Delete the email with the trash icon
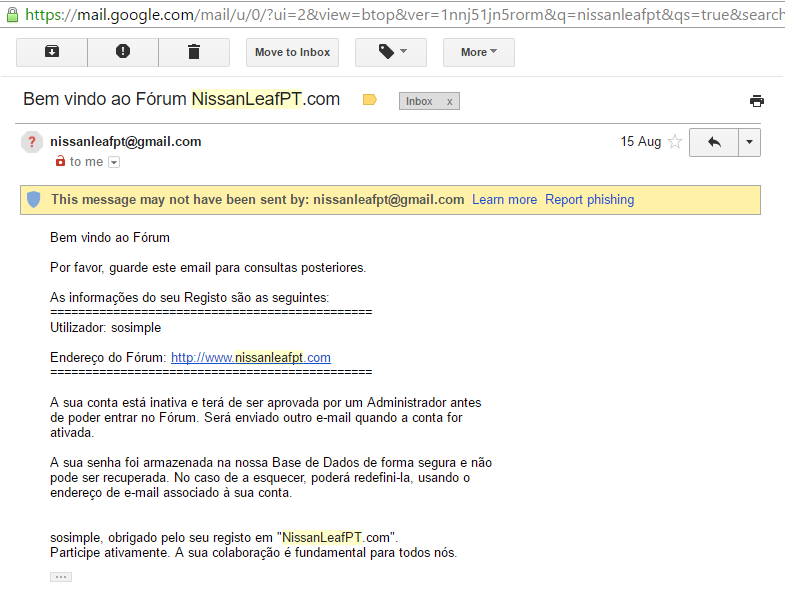Image resolution: width=785 pixels, height=596 pixels. pos(194,52)
